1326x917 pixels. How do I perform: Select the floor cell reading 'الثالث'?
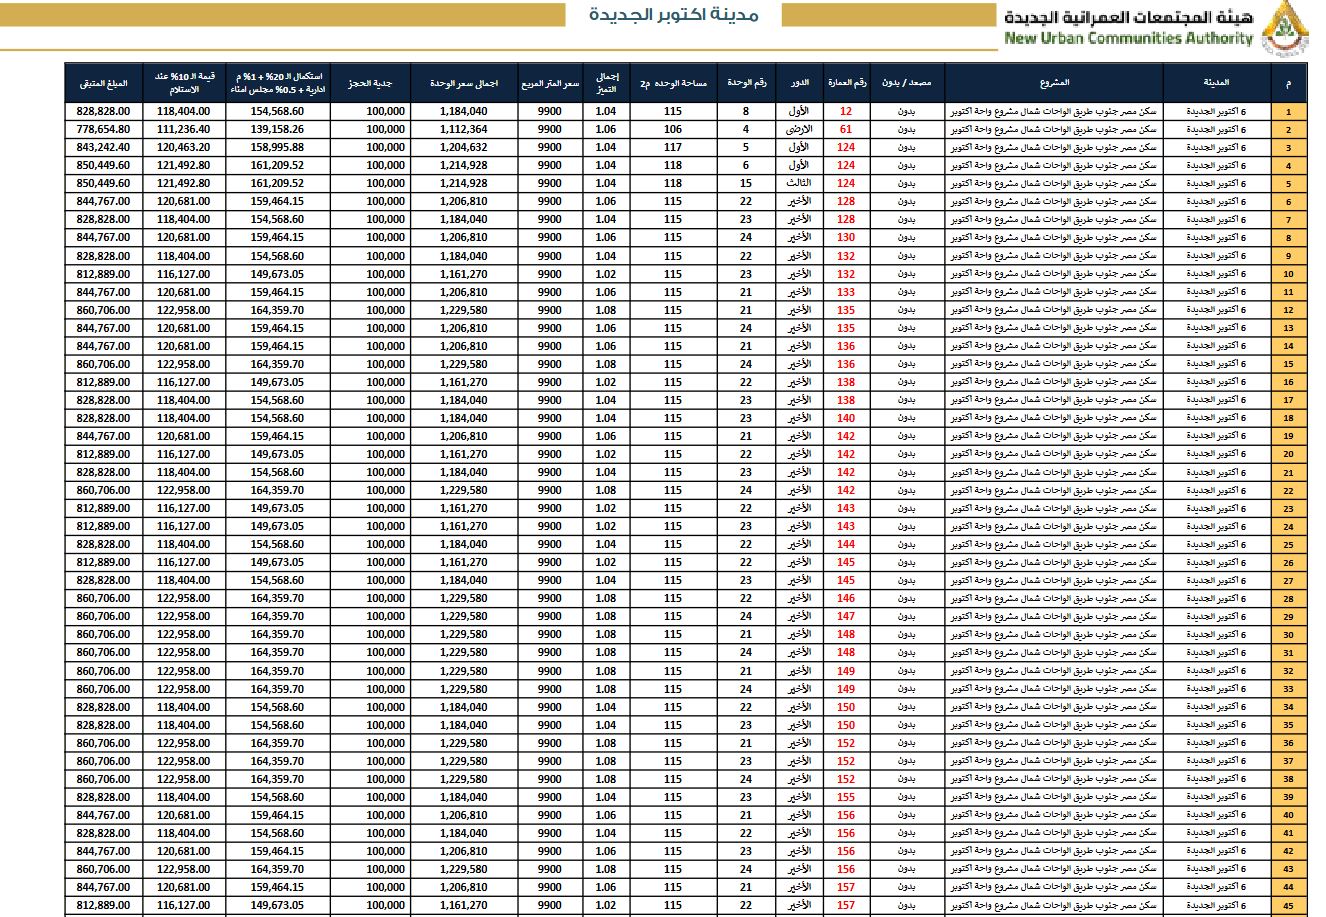coord(799,184)
